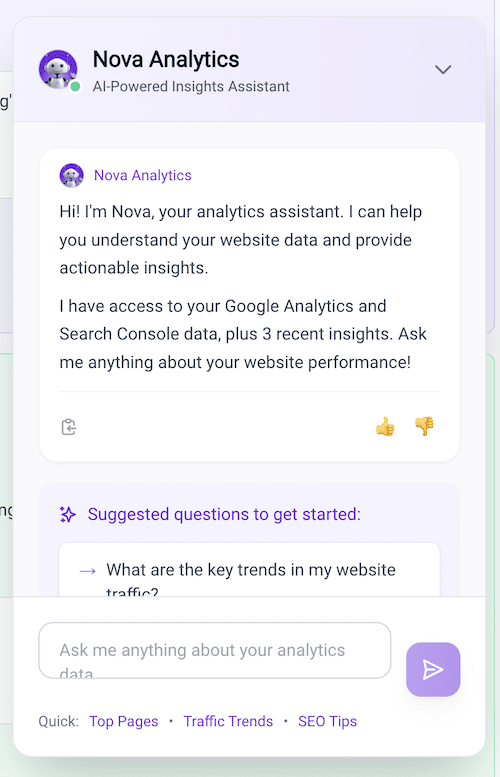Give thumbs up to Nova's message
Image resolution: width=500 pixels, height=777 pixels.
(x=385, y=426)
